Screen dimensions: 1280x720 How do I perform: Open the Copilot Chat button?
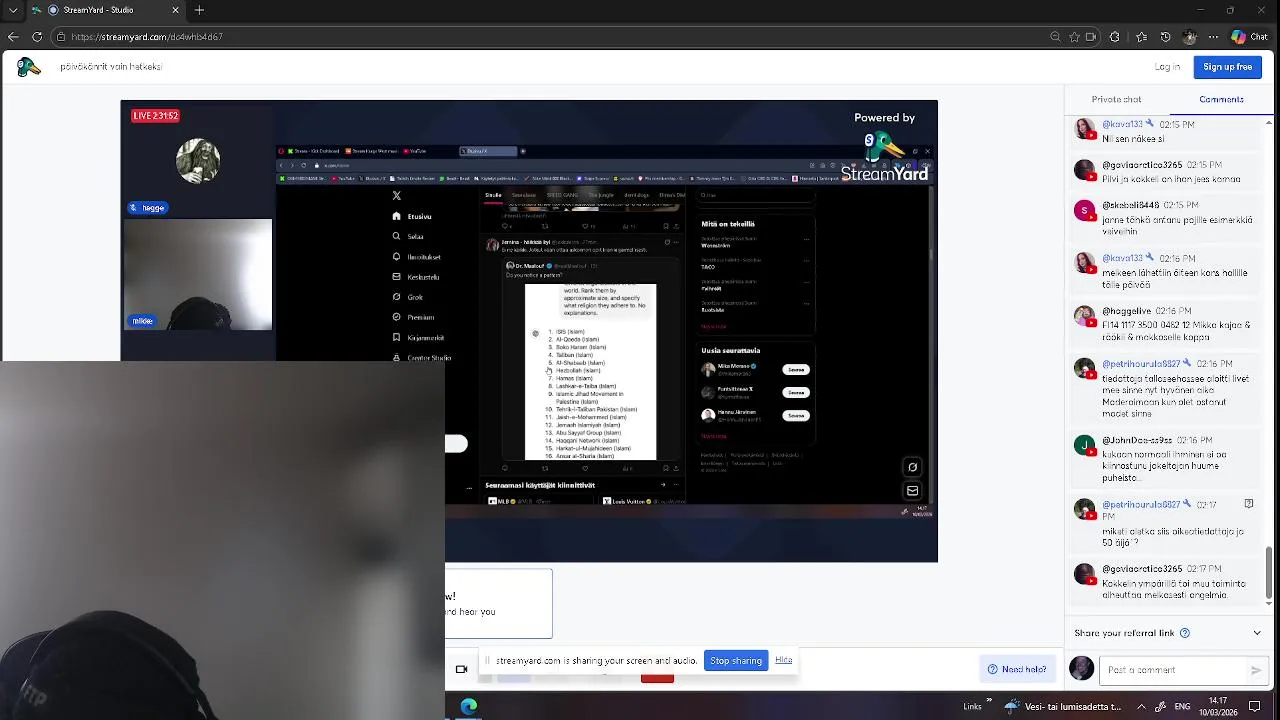point(1250,37)
